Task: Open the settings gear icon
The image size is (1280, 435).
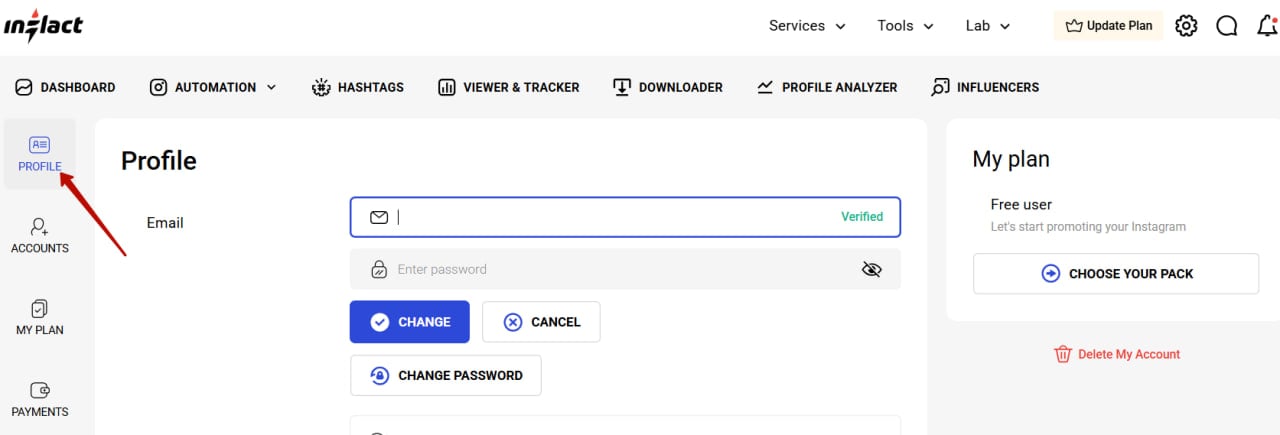Action: point(1186,26)
